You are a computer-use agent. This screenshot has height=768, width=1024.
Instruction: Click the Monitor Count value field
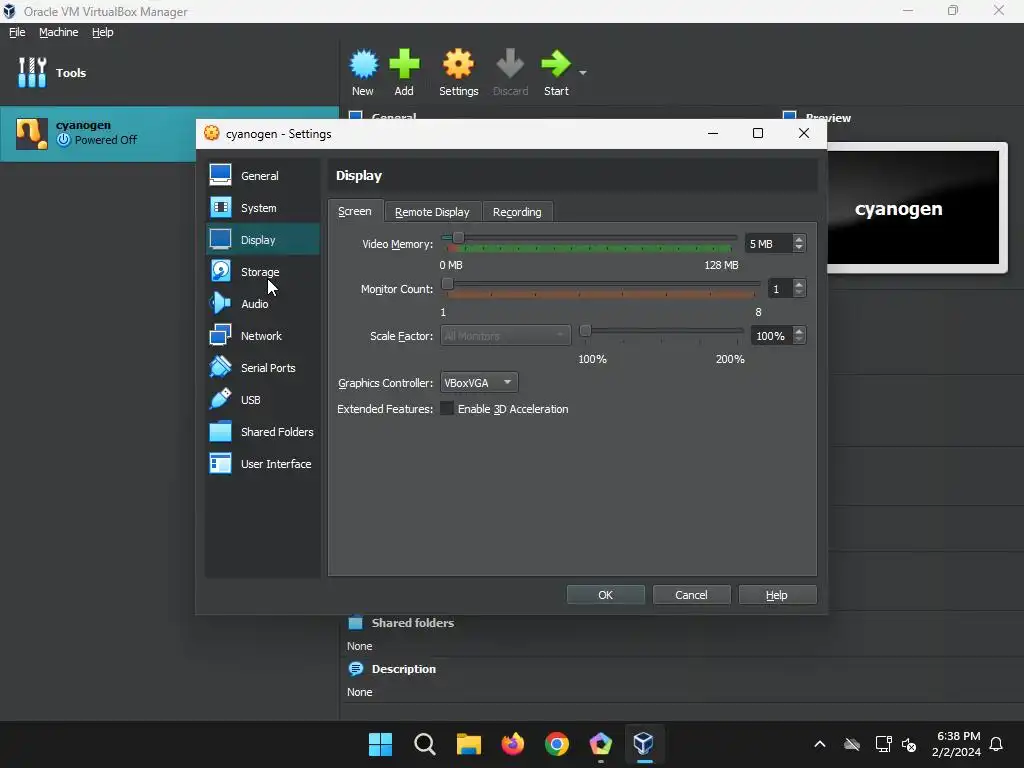[778, 289]
